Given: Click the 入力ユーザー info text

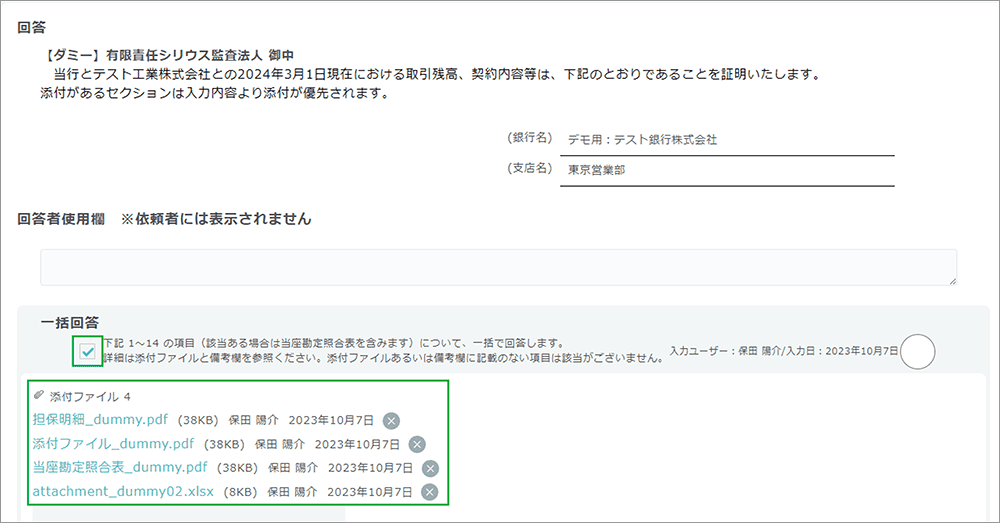Looking at the screenshot, I should point(783,351).
